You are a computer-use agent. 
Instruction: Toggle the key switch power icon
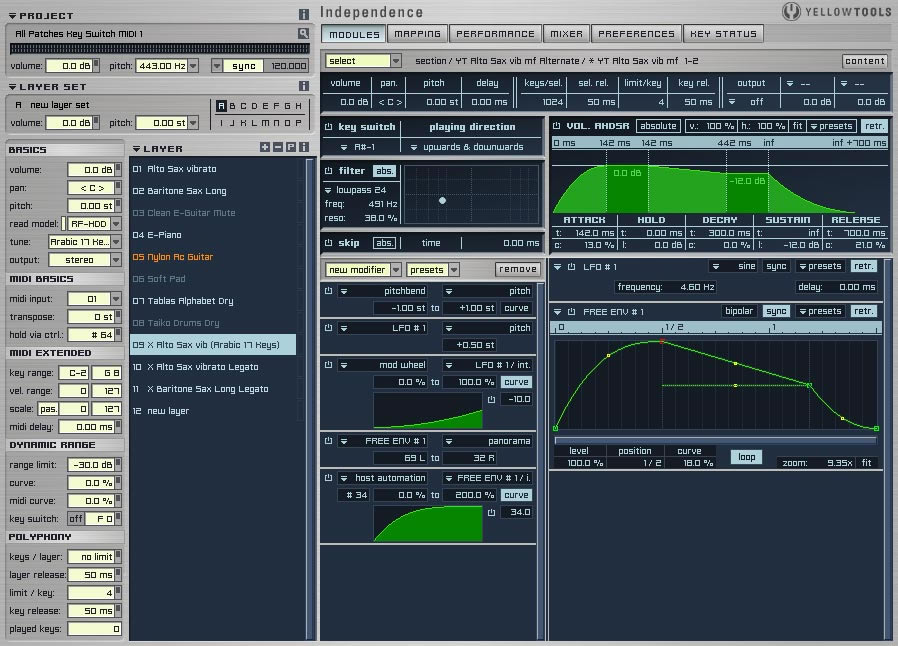(329, 127)
